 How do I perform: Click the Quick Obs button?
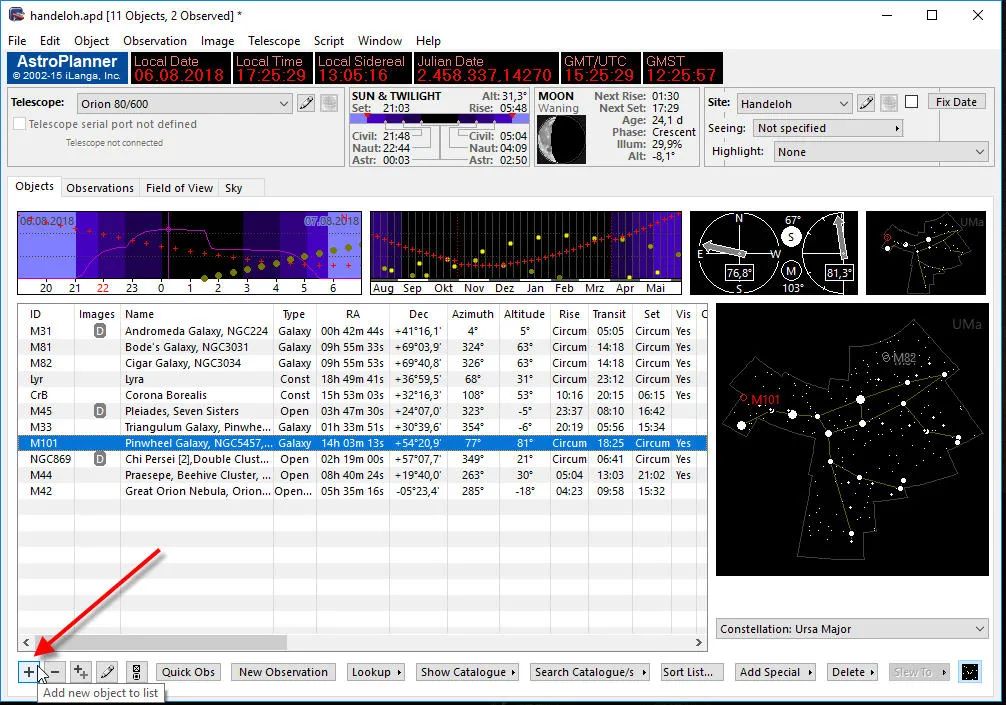[190, 672]
